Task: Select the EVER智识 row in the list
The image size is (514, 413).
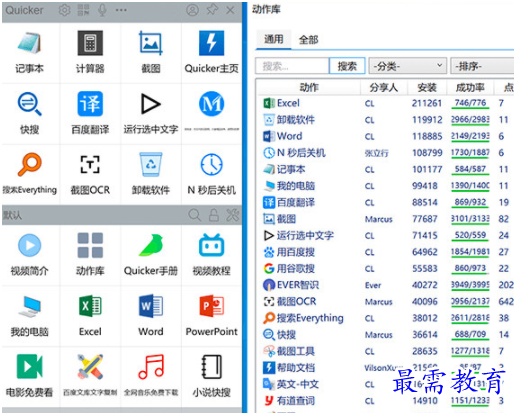Action: [x=386, y=285]
